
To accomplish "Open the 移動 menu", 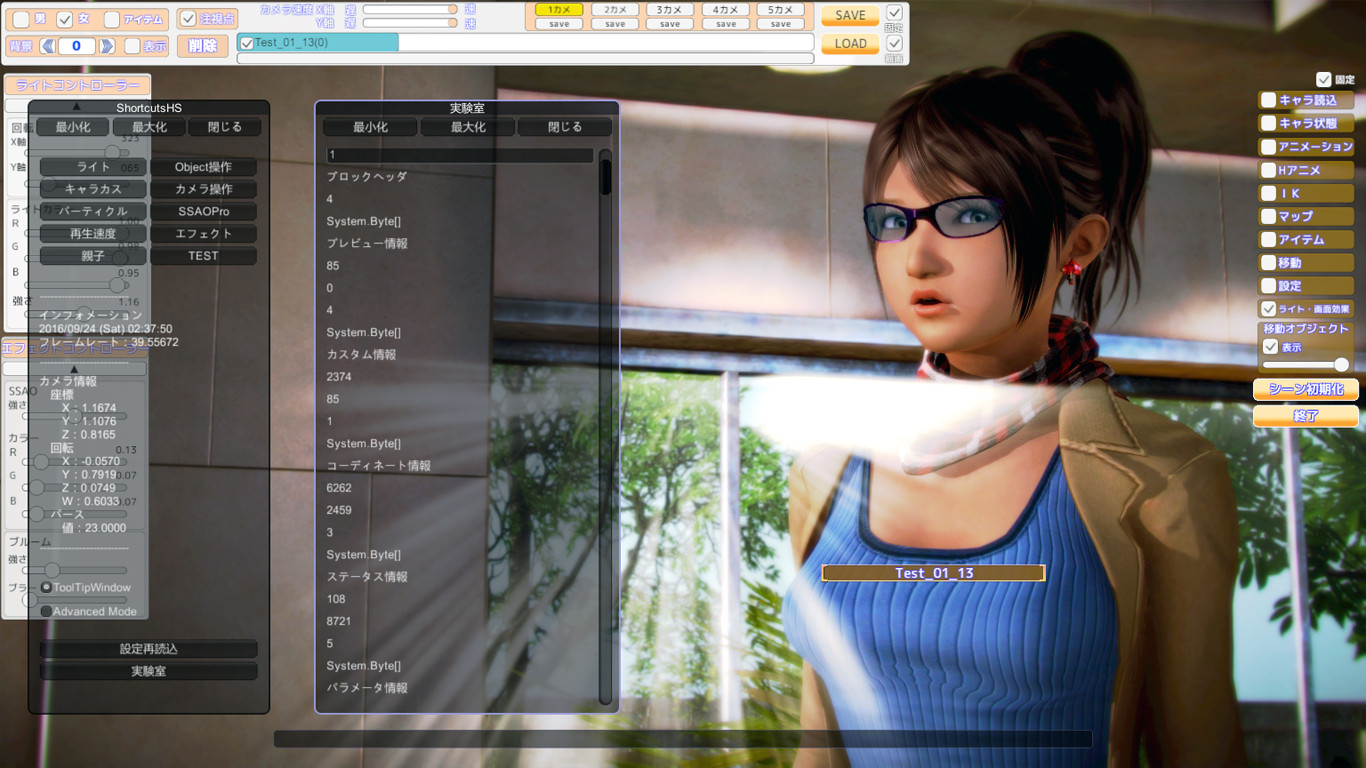I will pyautogui.click(x=1306, y=263).
